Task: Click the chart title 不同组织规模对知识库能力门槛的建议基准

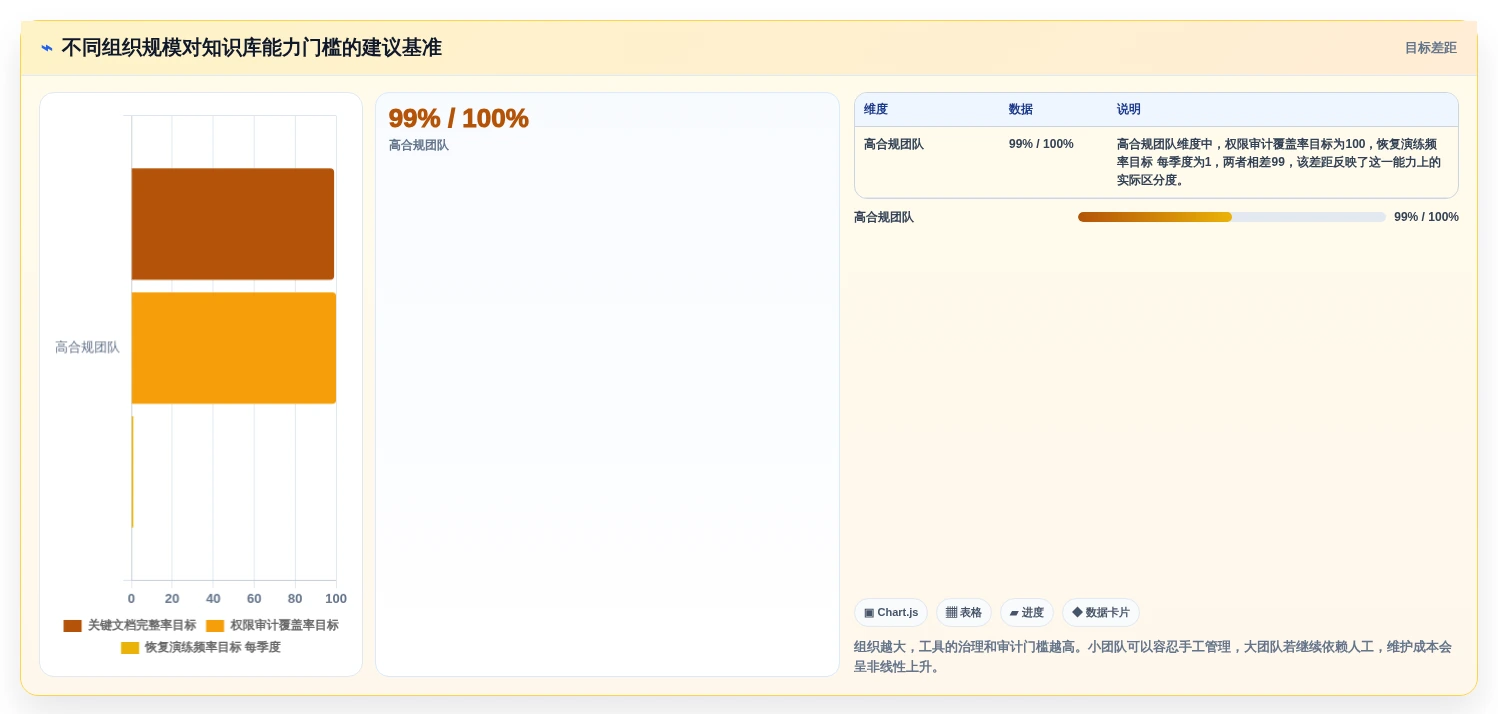Action: (251, 48)
